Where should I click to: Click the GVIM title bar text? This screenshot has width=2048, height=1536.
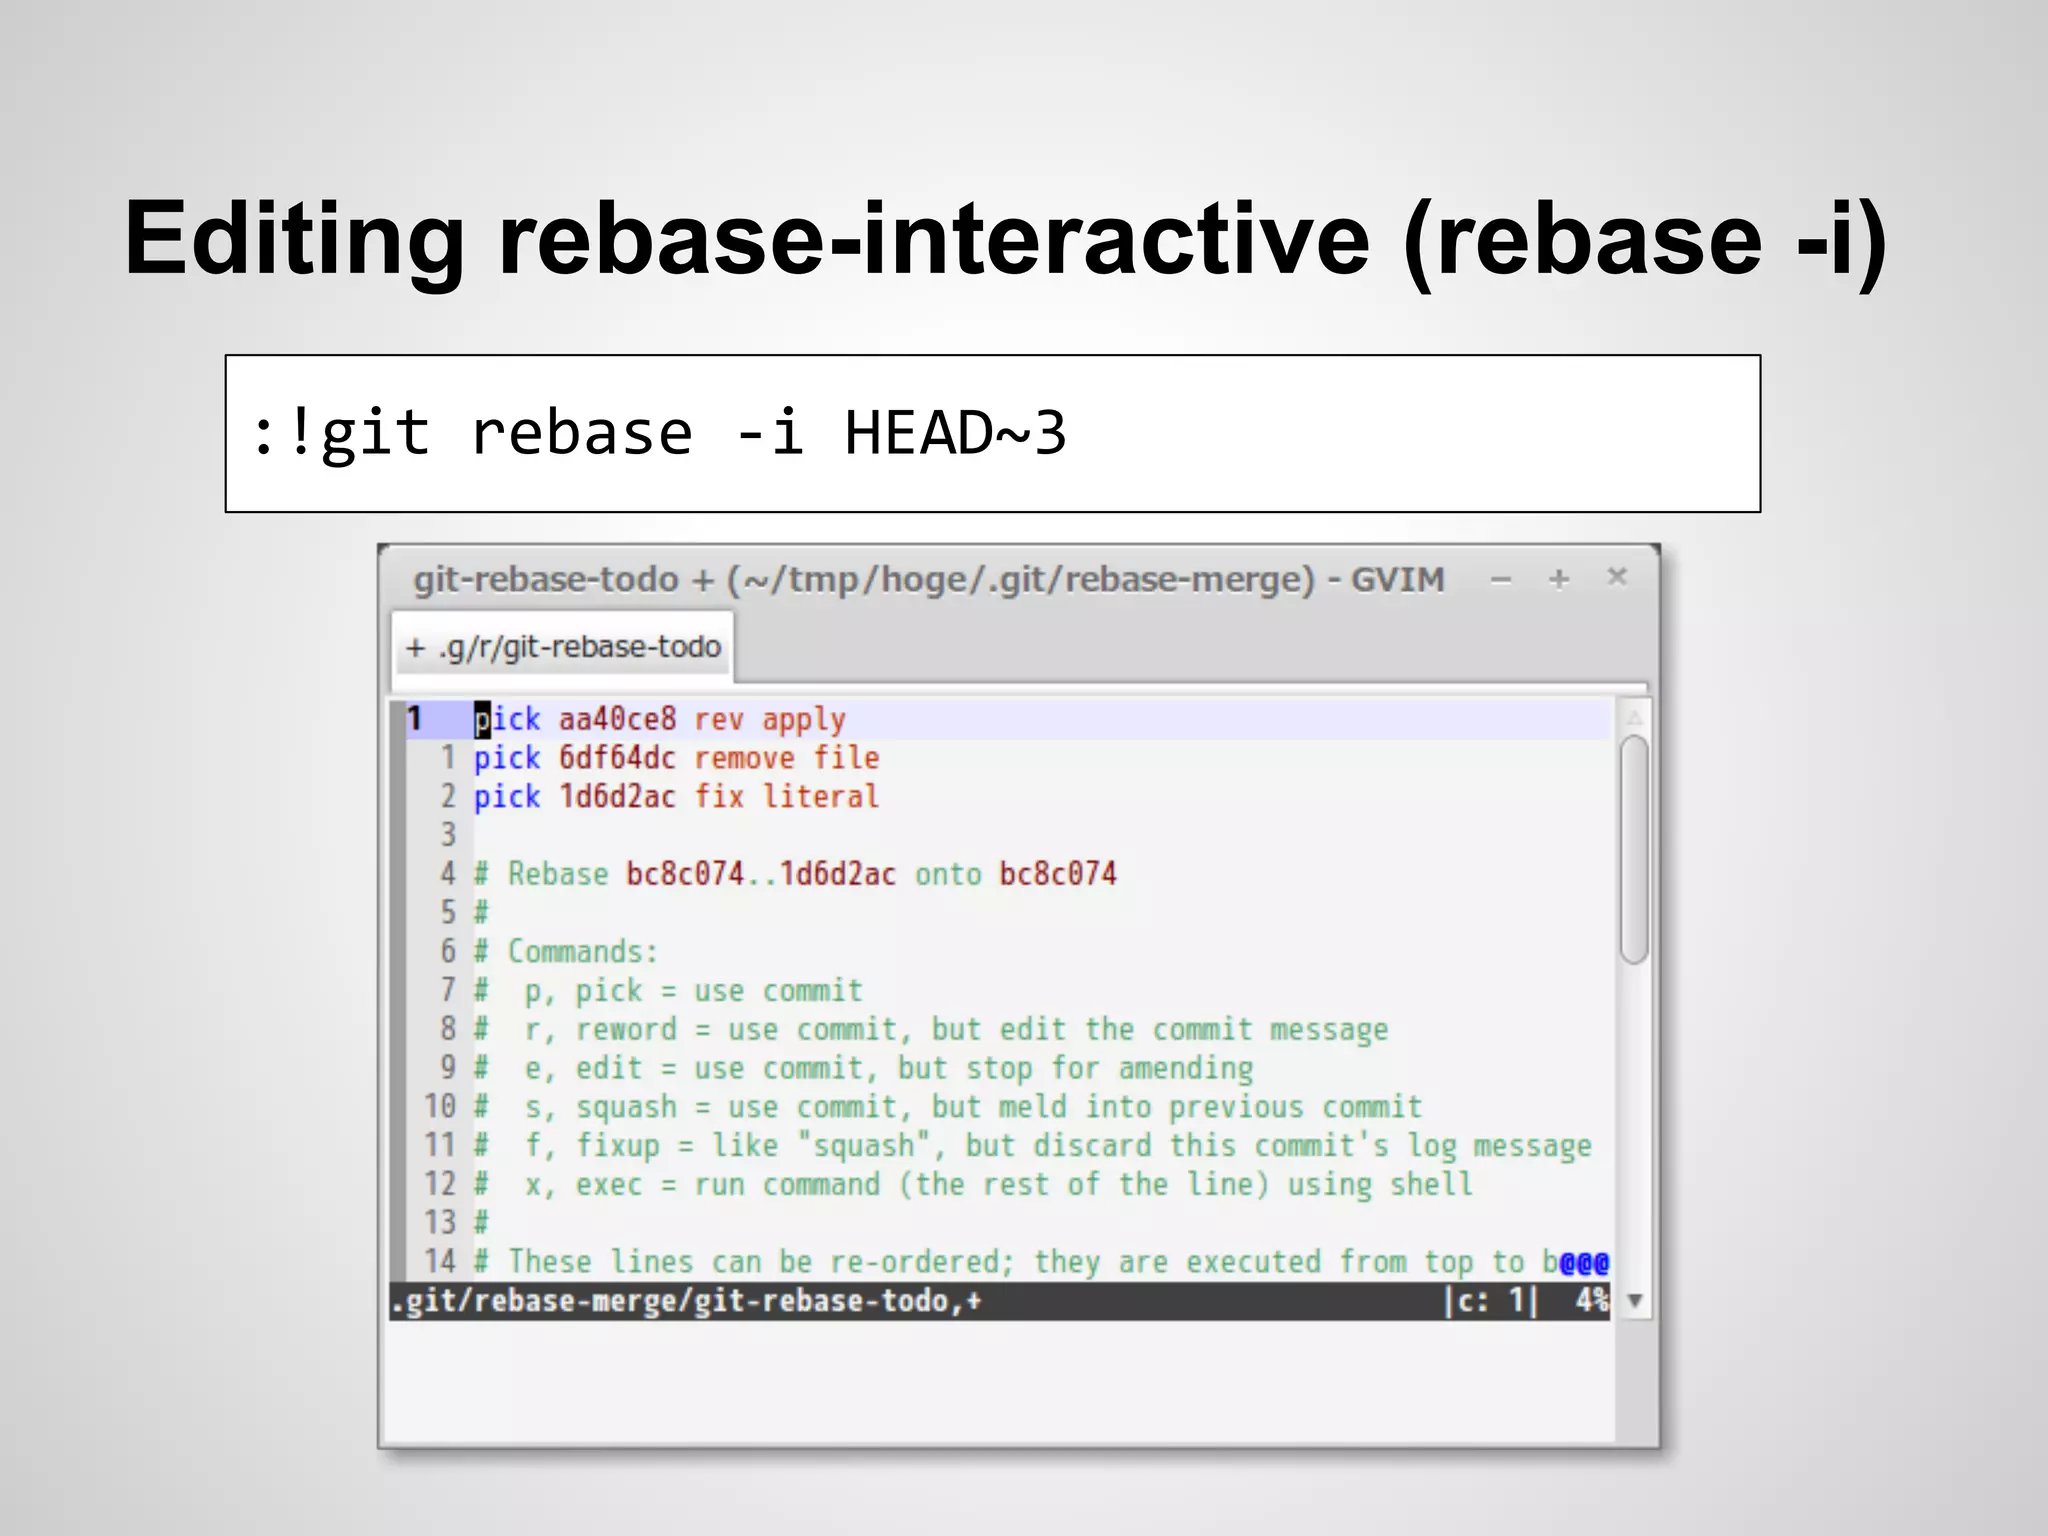(929, 579)
